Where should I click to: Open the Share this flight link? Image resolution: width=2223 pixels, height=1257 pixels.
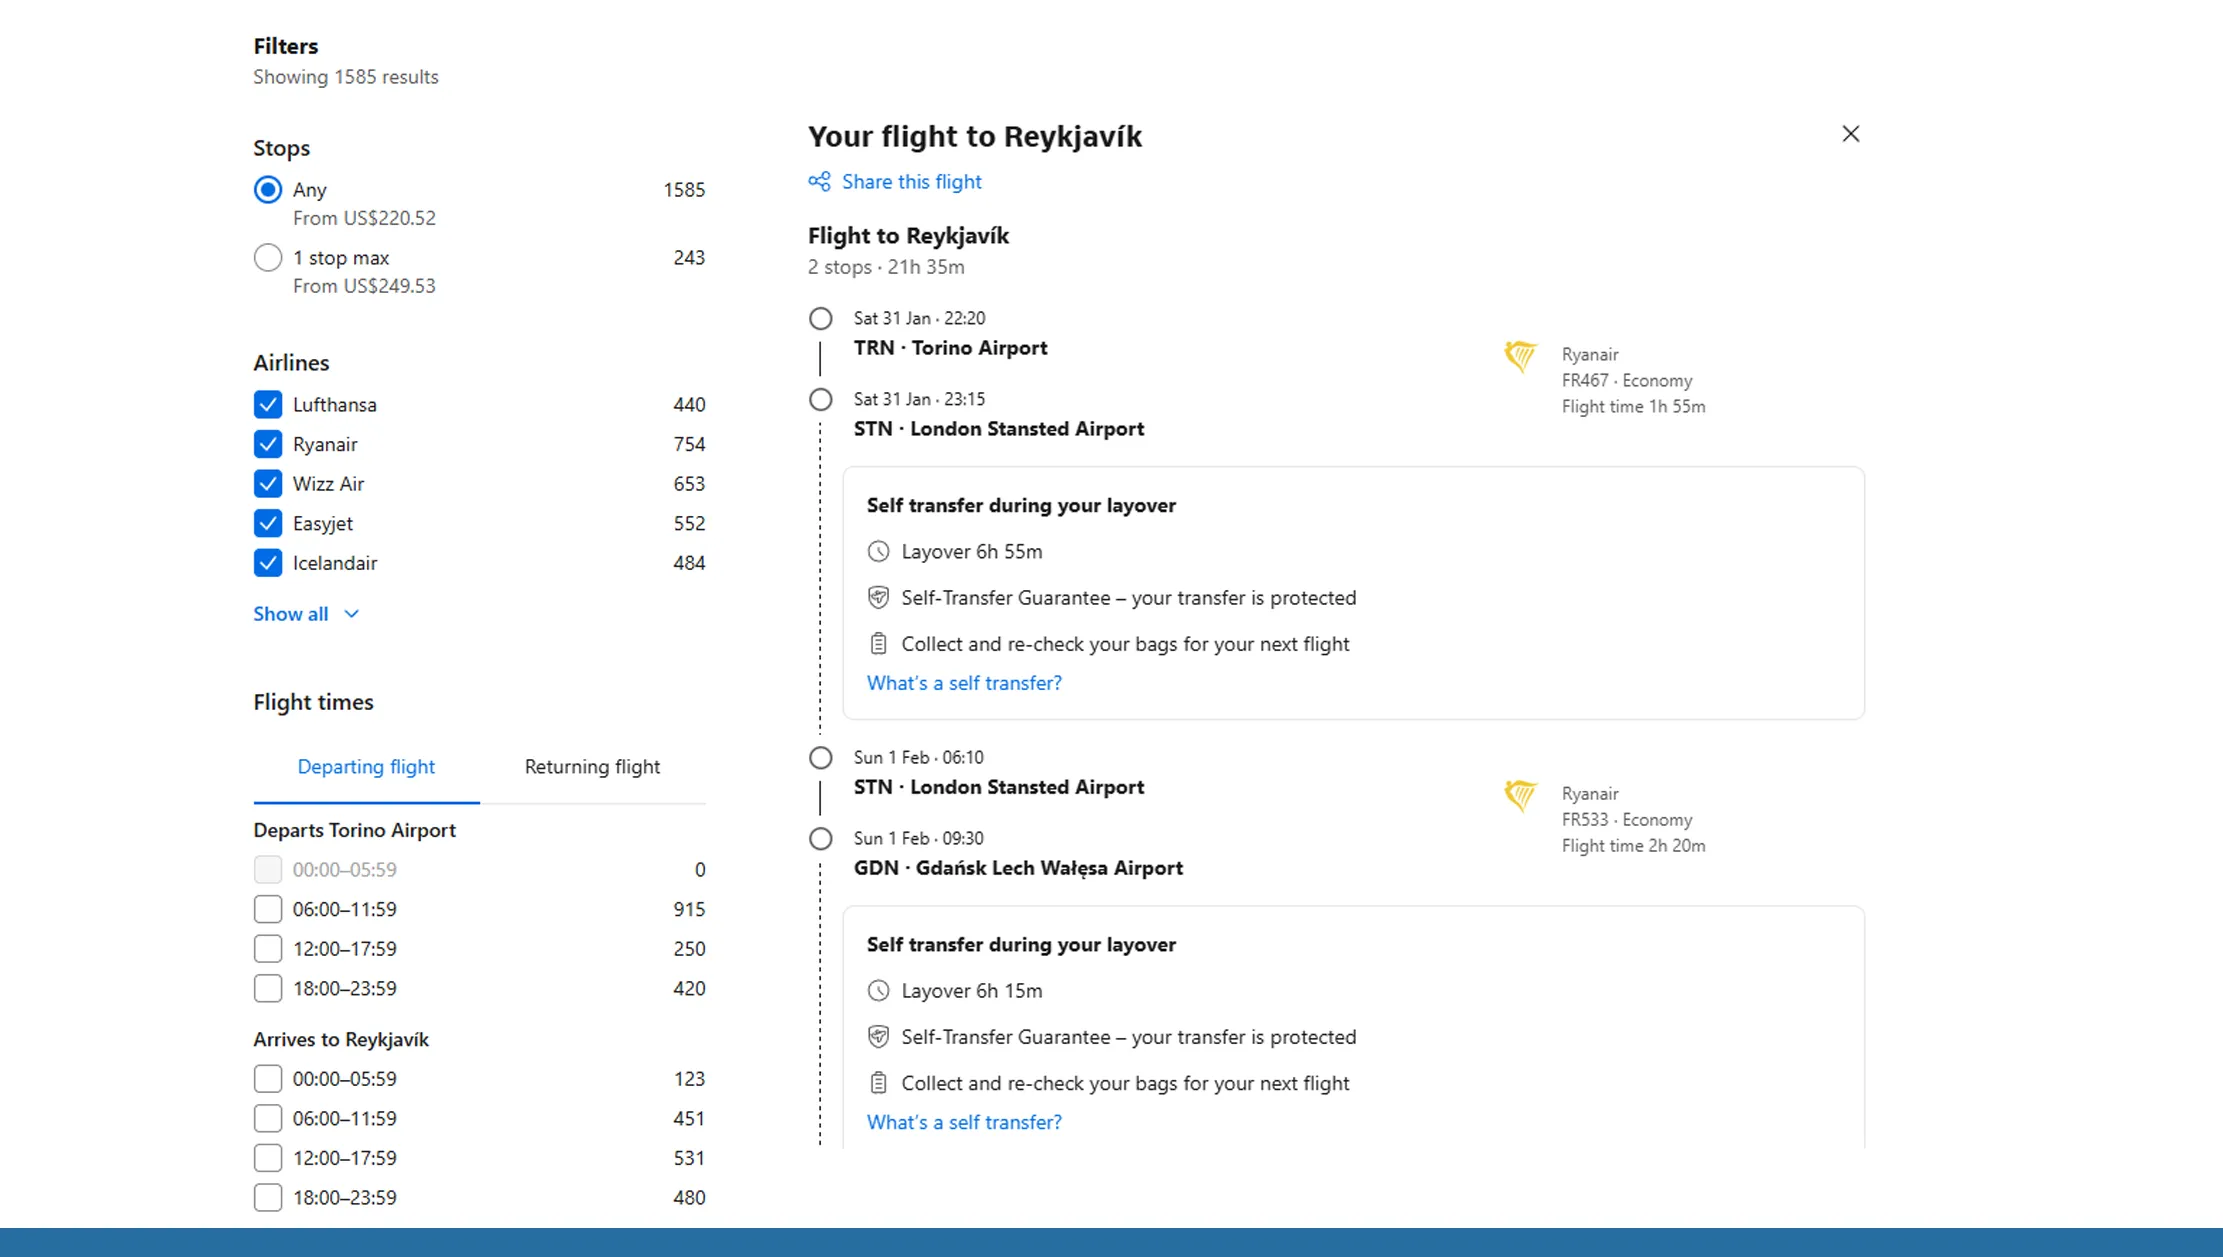pyautogui.click(x=911, y=182)
